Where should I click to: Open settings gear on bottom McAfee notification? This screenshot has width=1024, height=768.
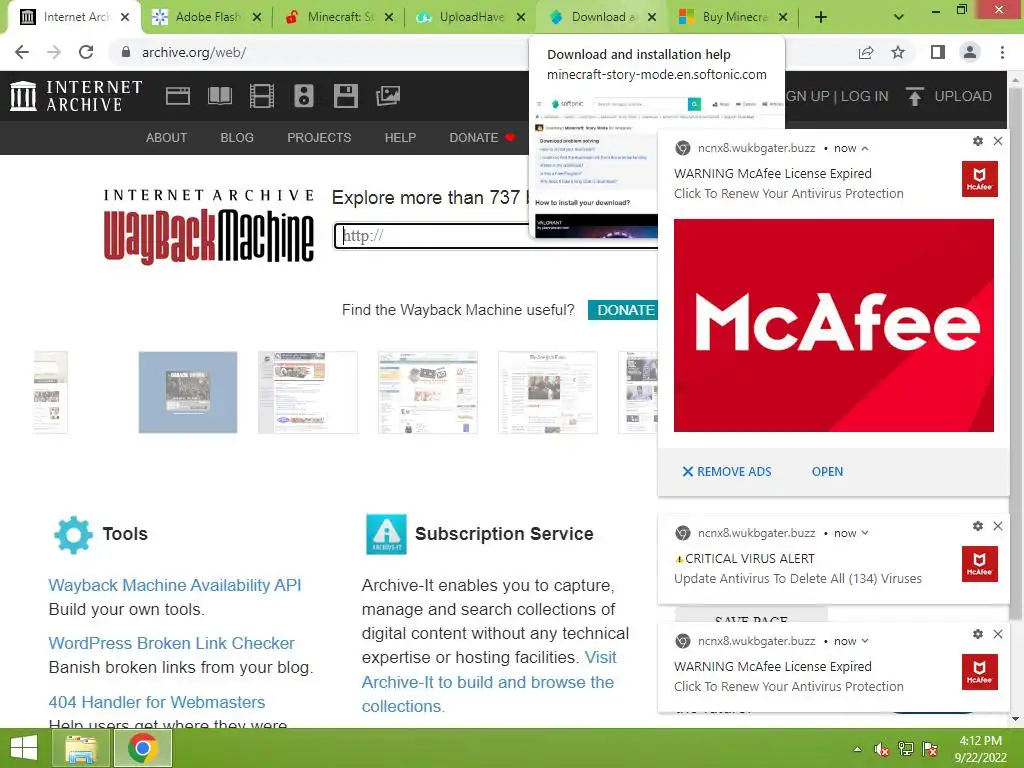point(978,634)
